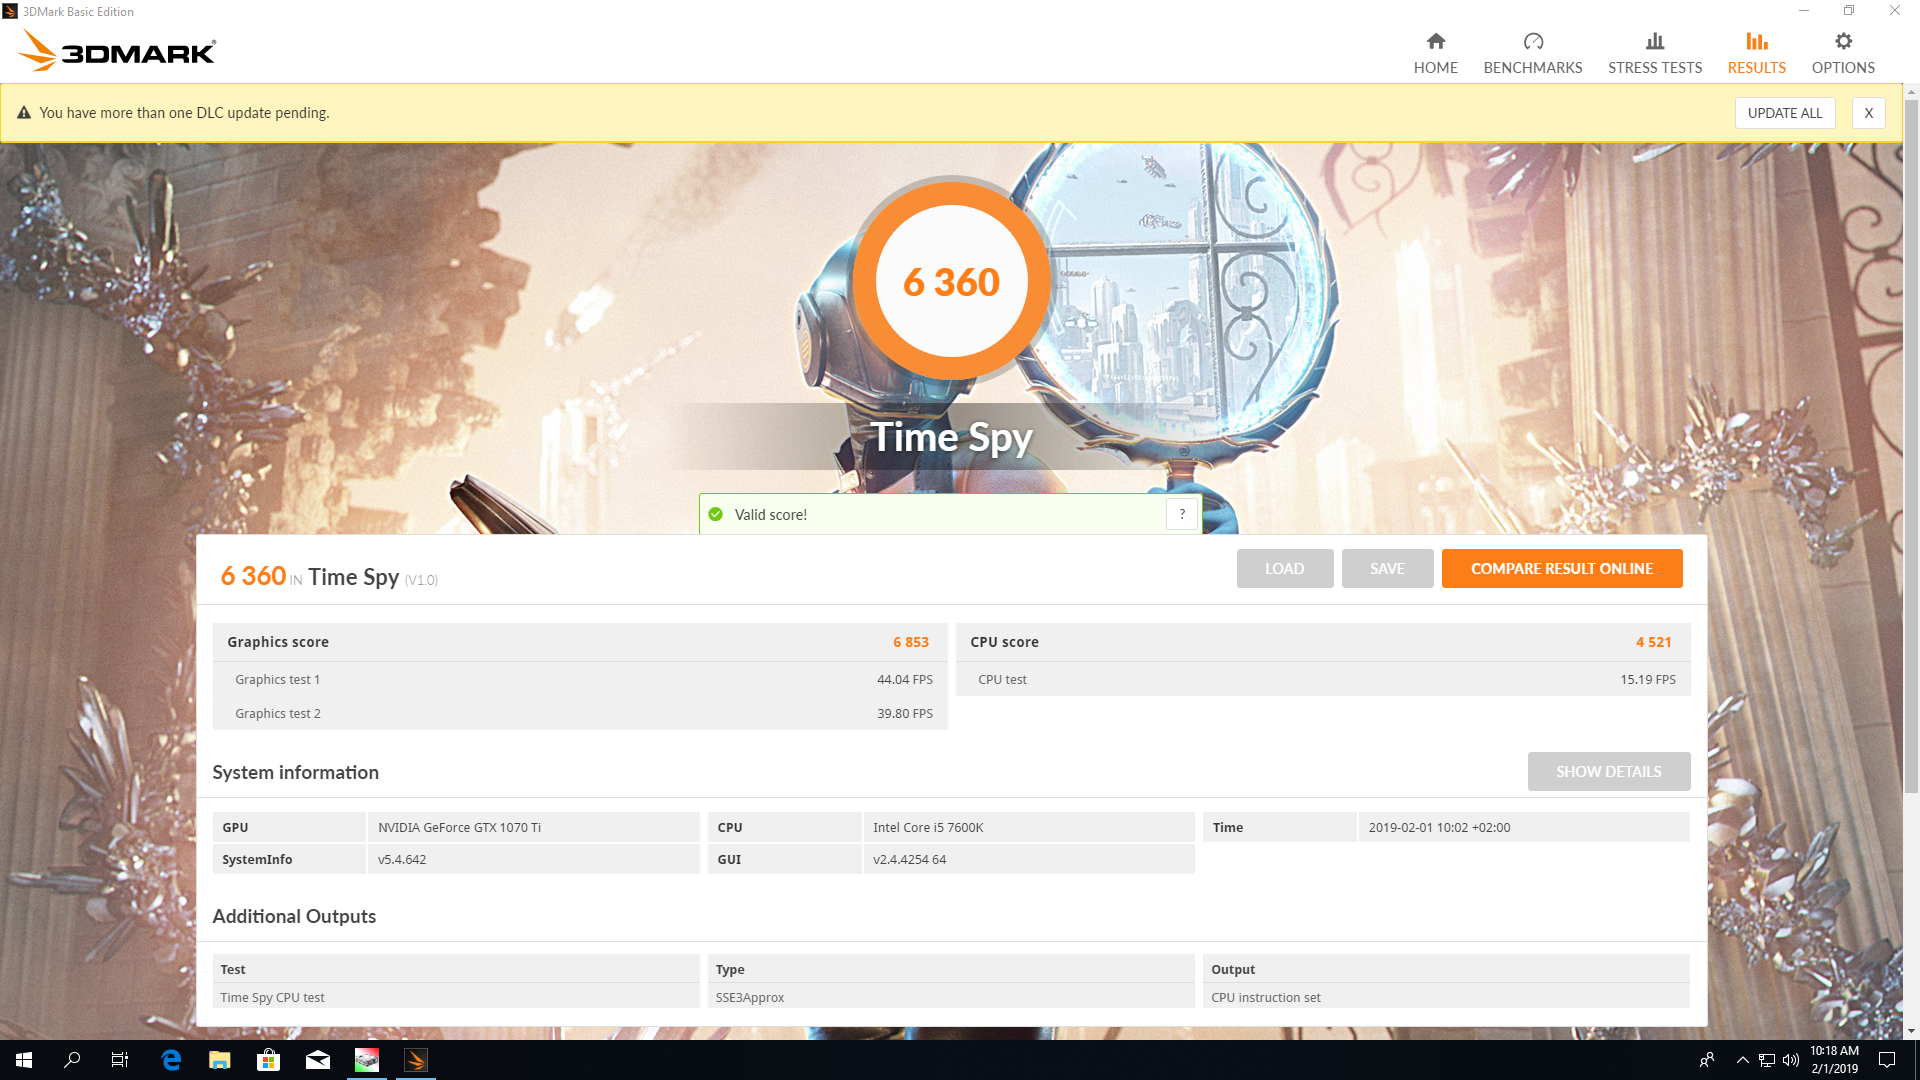The width and height of the screenshot is (1920, 1080).
Task: Click the time value 2019-02-01 10:02
Action: 1523,827
